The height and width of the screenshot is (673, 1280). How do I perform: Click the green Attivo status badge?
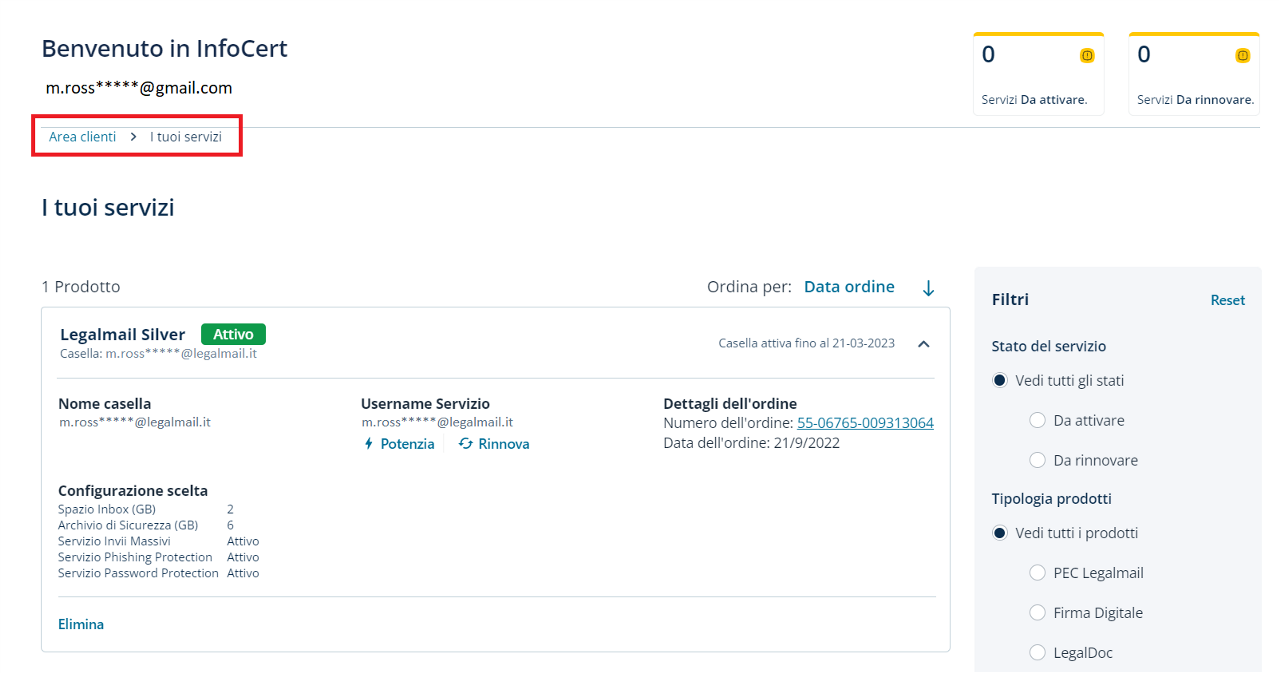tap(233, 335)
